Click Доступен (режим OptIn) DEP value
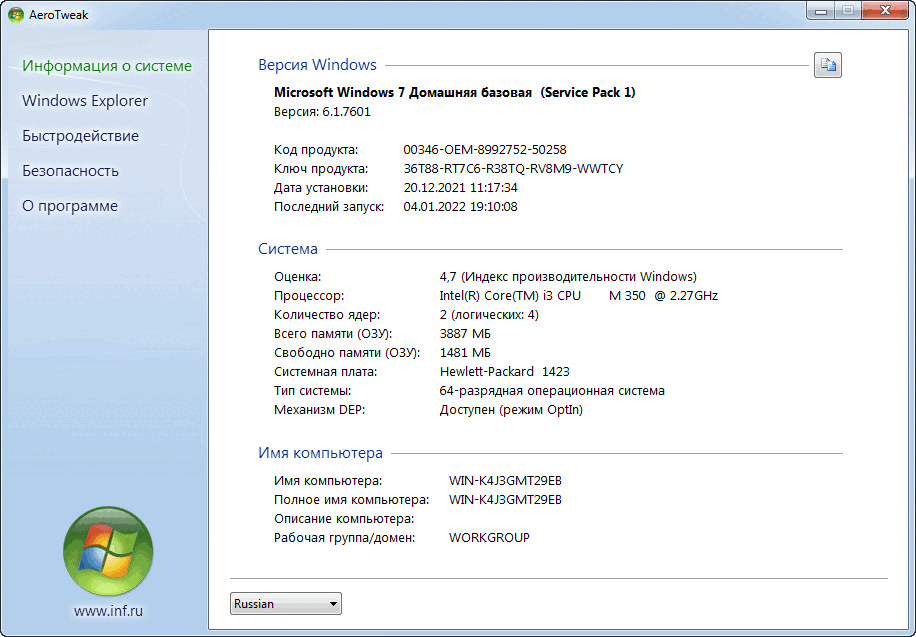 click(511, 410)
